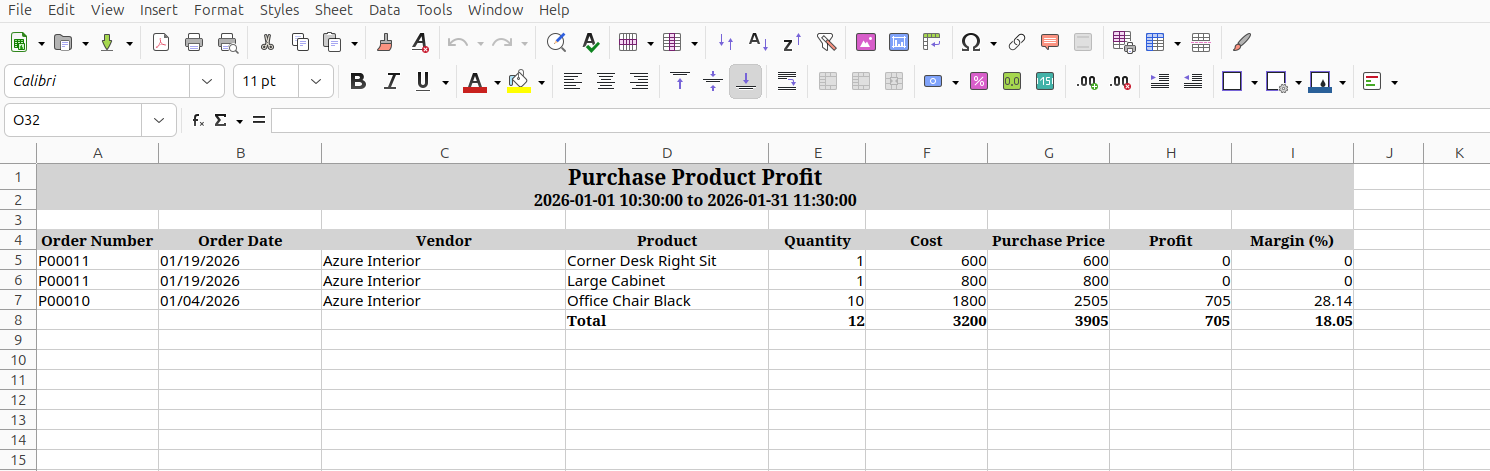The image size is (1490, 471).
Task: Apply red font color
Action: click(x=475, y=81)
